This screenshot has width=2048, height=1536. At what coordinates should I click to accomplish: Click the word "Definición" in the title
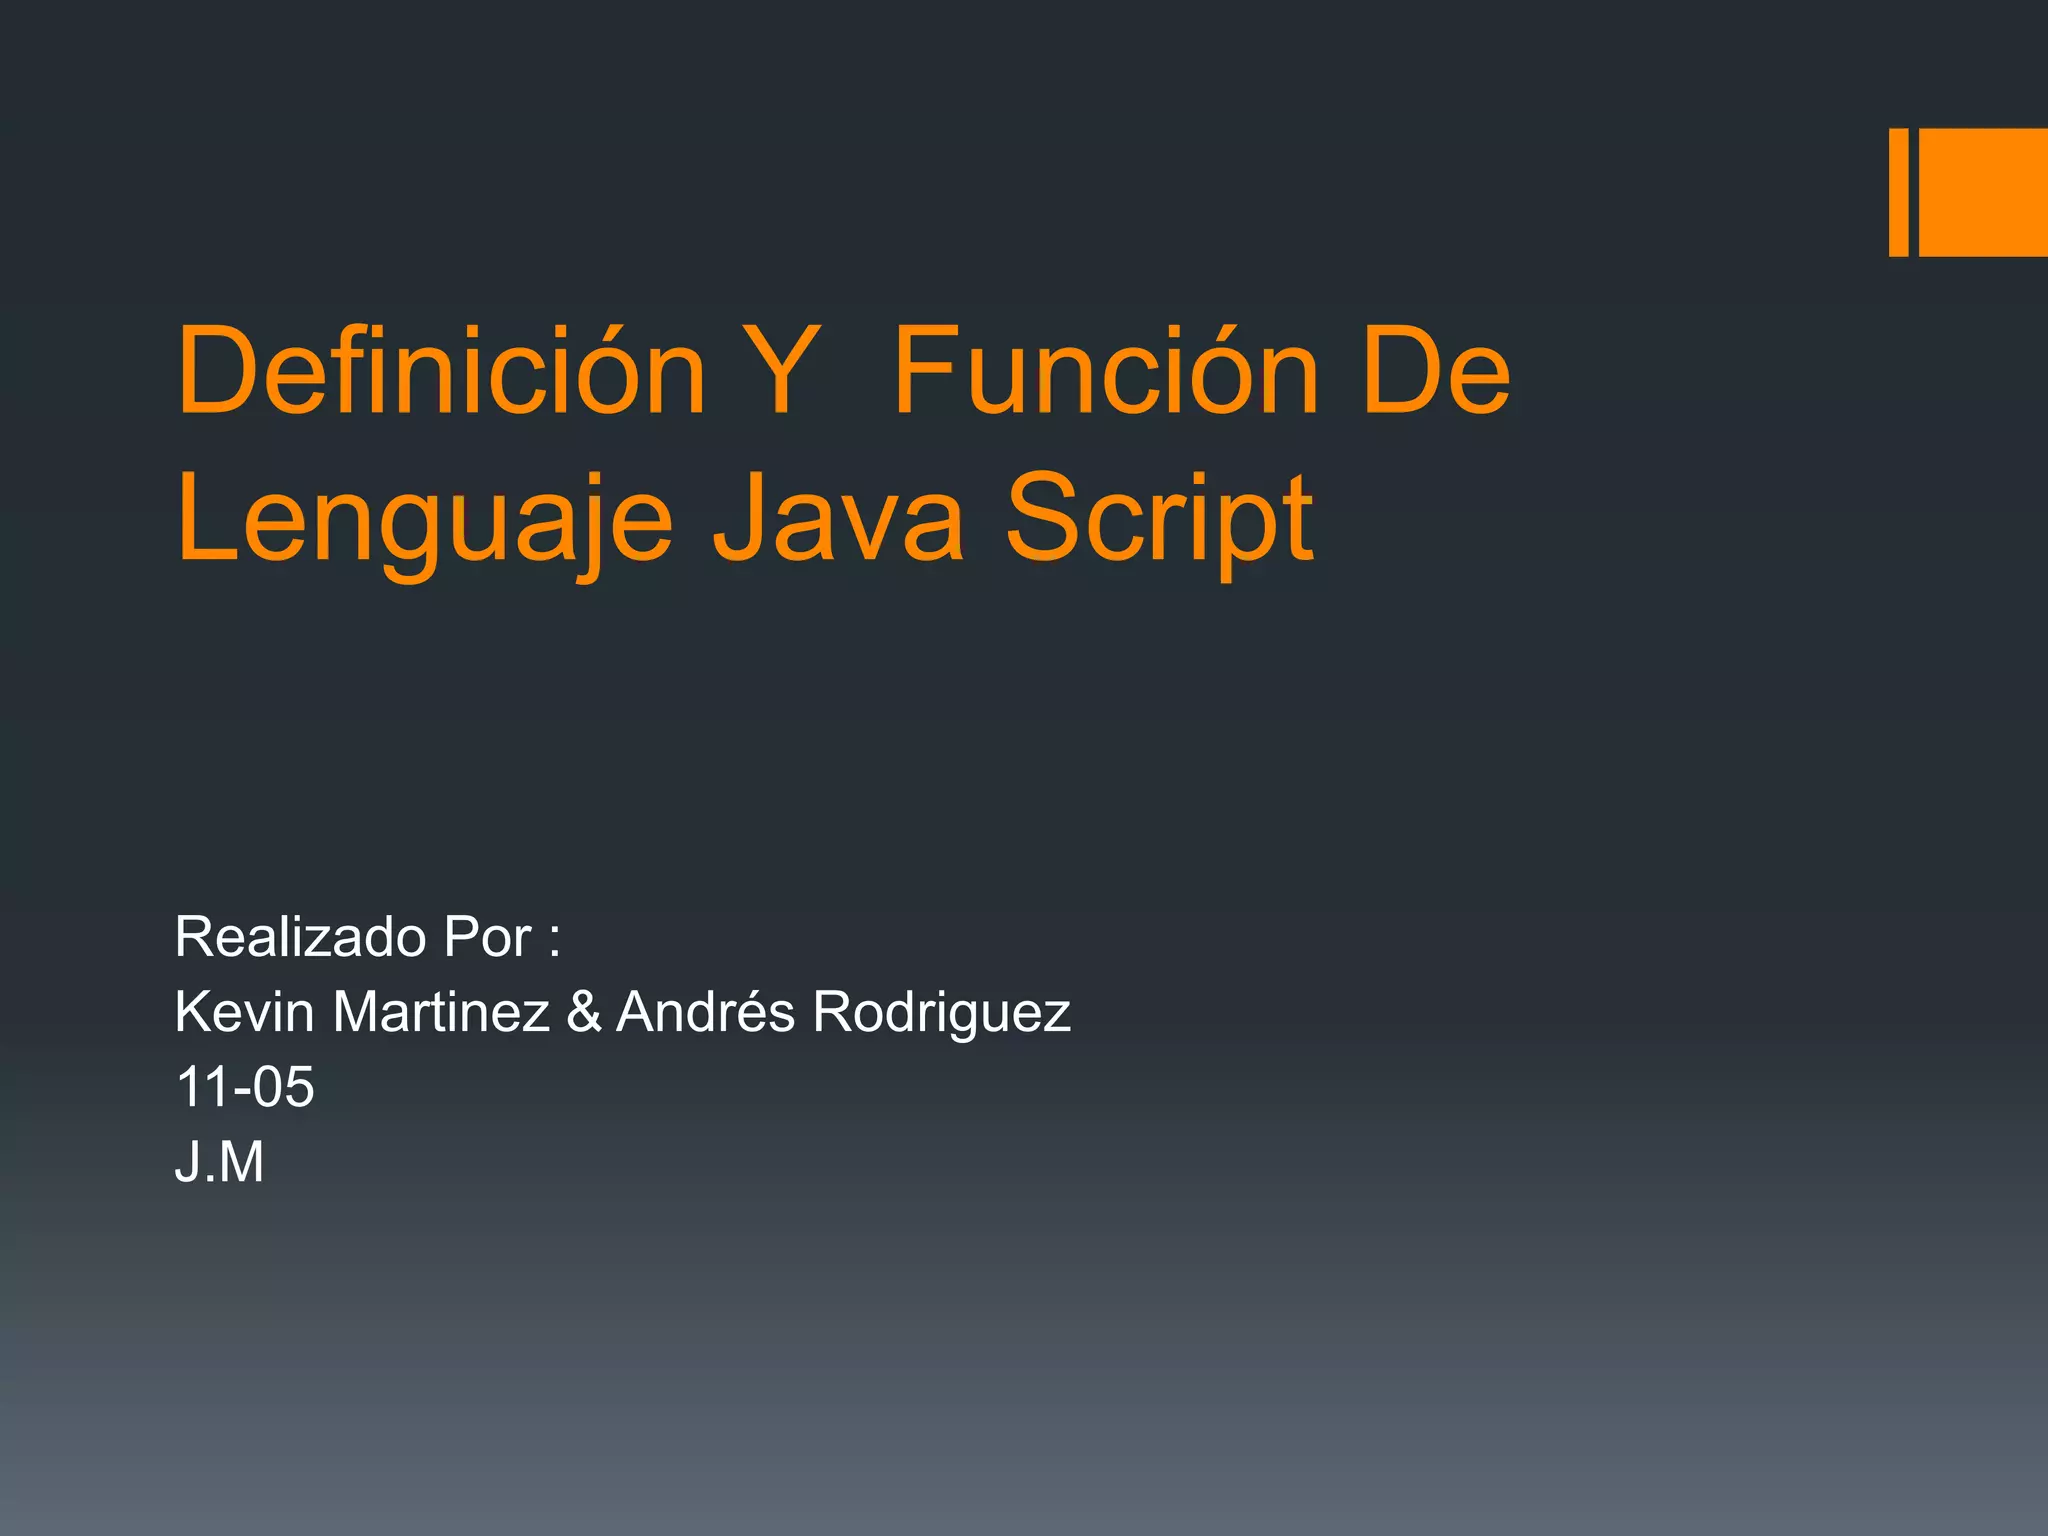(441, 371)
